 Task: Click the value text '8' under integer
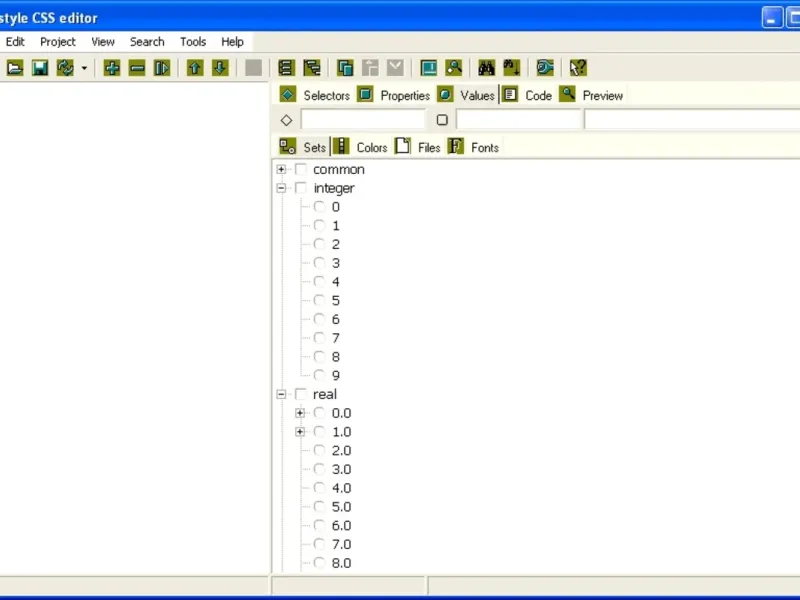[x=336, y=357]
